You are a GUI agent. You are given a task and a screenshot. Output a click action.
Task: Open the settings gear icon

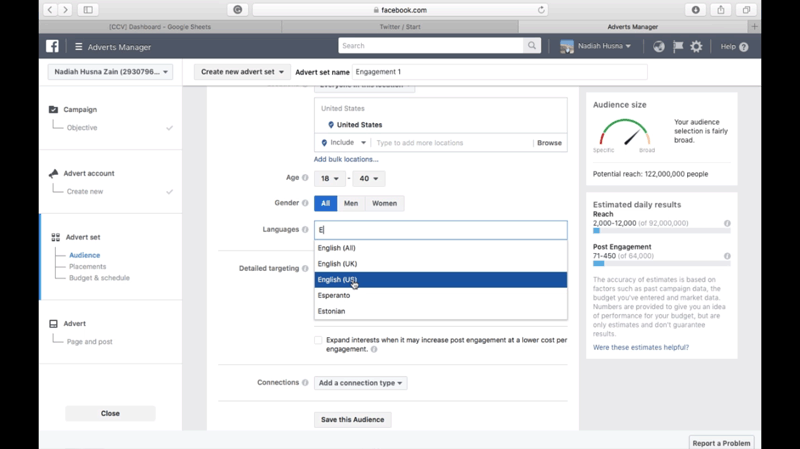pos(697,46)
